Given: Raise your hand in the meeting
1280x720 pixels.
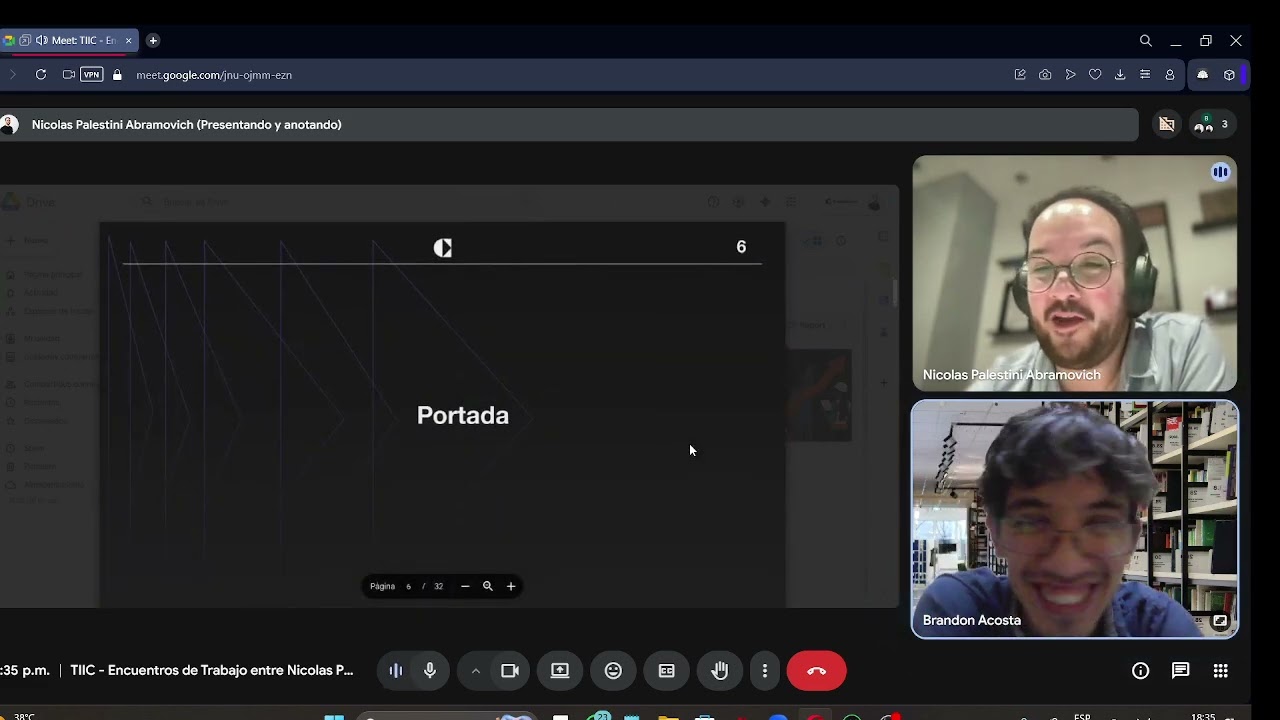Looking at the screenshot, I should click(720, 671).
